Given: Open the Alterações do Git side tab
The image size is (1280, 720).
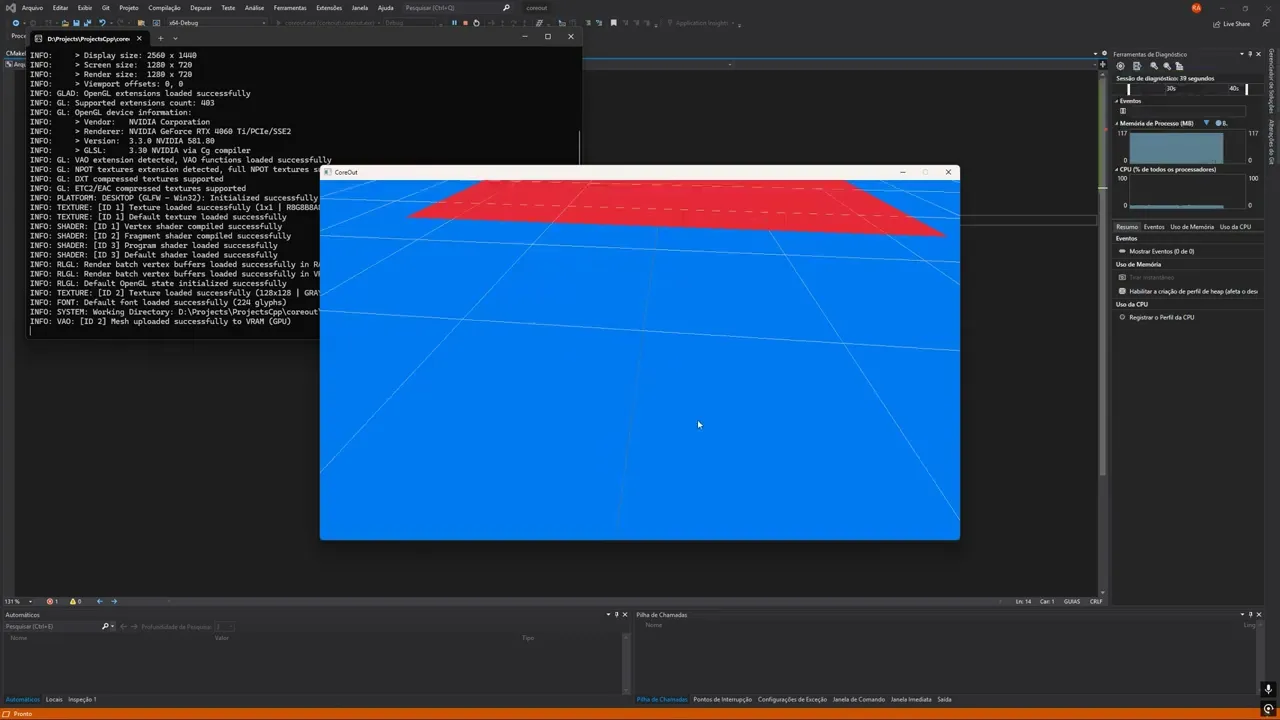Looking at the screenshot, I should [1270, 142].
